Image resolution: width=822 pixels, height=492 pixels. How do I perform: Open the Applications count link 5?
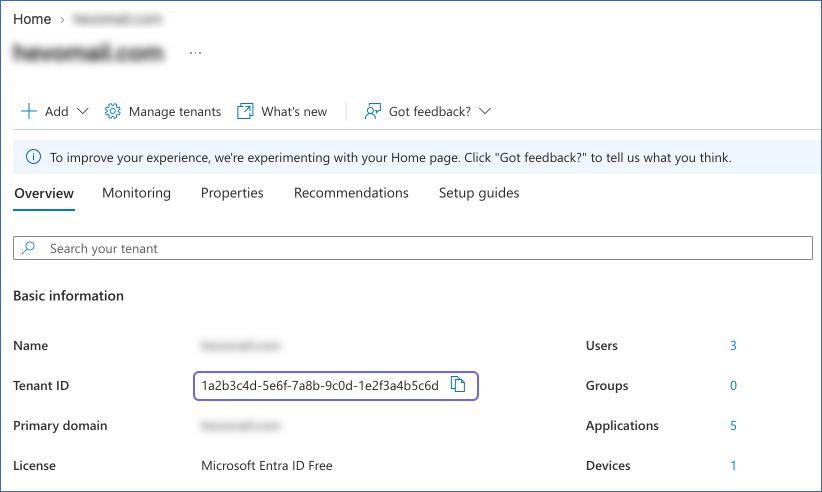[733, 425]
